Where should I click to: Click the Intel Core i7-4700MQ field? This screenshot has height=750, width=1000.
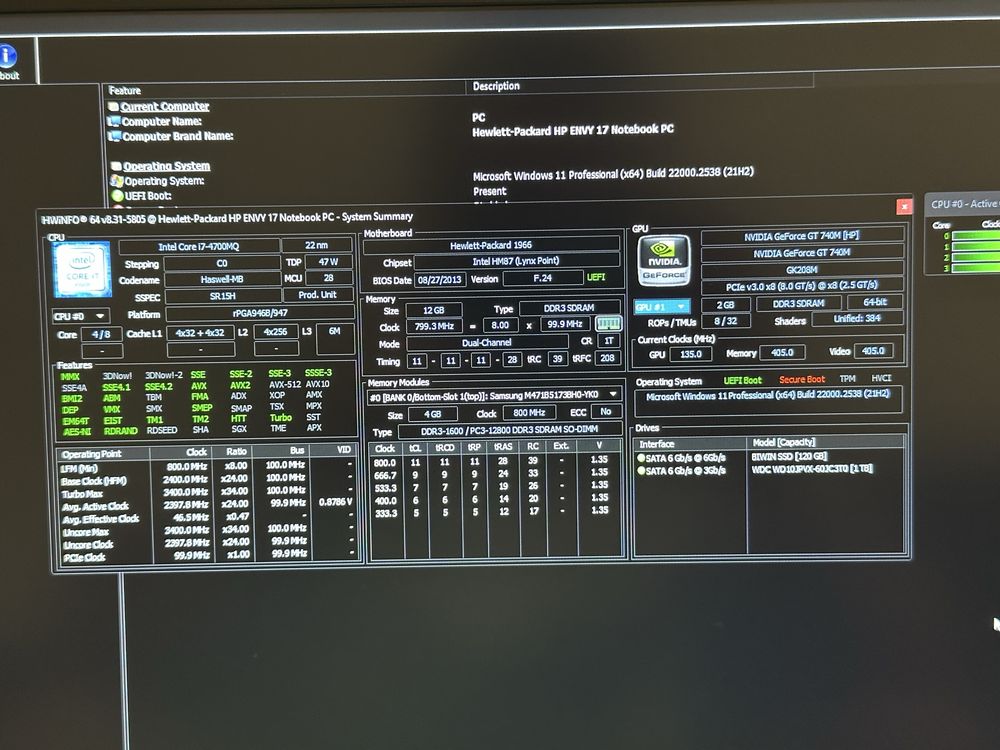pyautogui.click(x=199, y=246)
